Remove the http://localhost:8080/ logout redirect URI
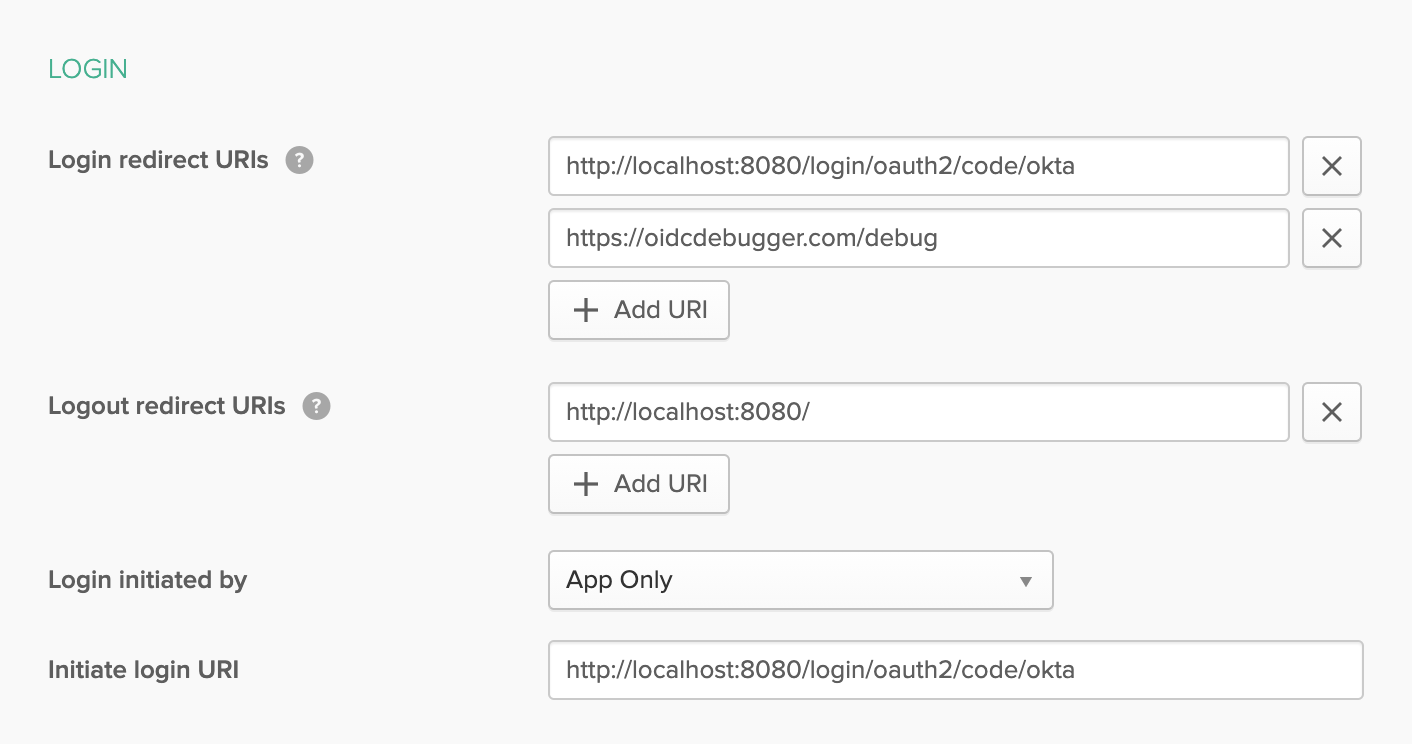The height and width of the screenshot is (744, 1412). 1331,412
